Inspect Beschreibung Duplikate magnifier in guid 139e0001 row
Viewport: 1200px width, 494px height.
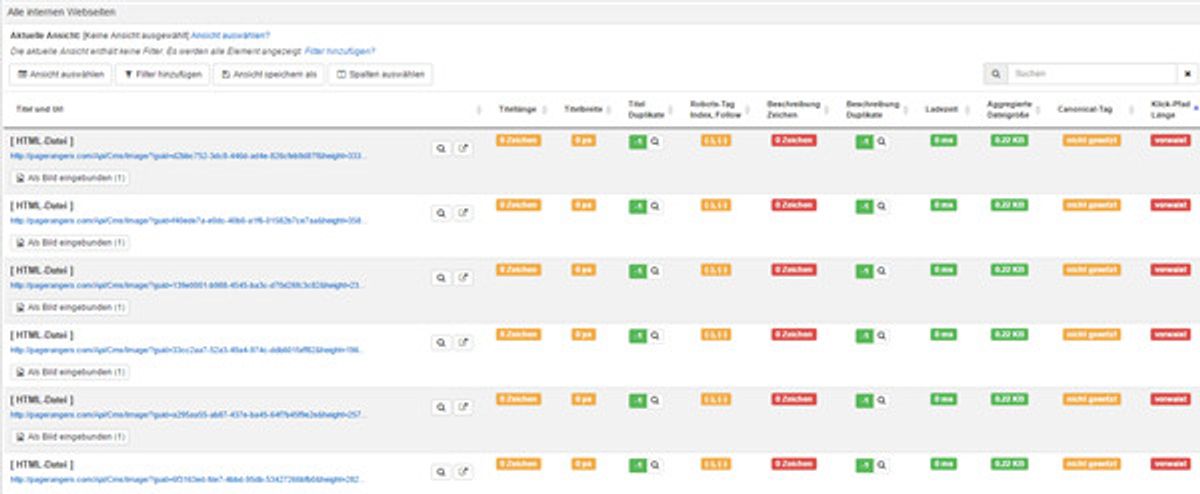[882, 271]
